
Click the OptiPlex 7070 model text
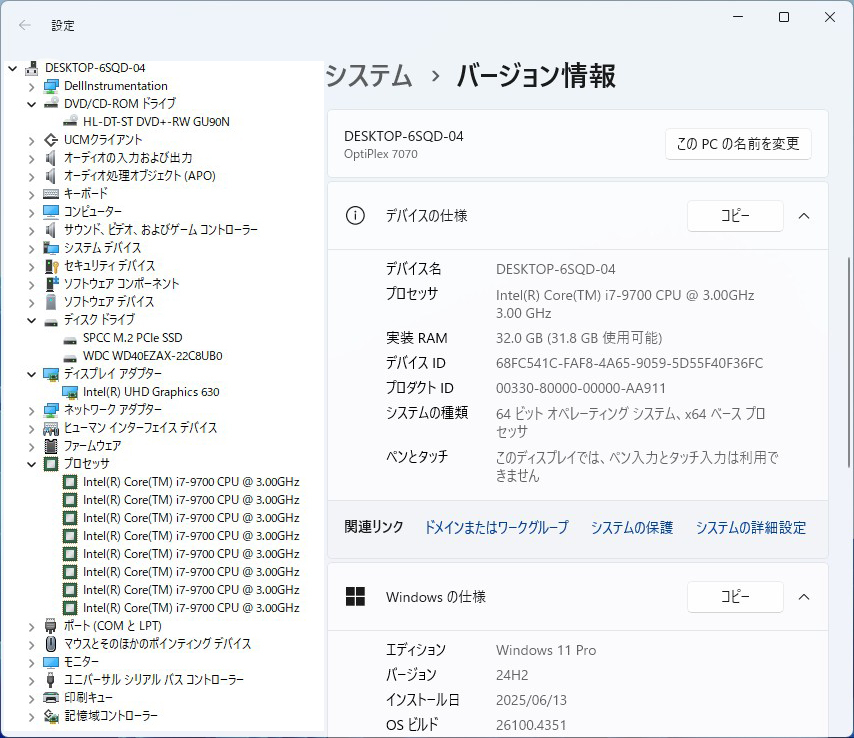point(381,154)
